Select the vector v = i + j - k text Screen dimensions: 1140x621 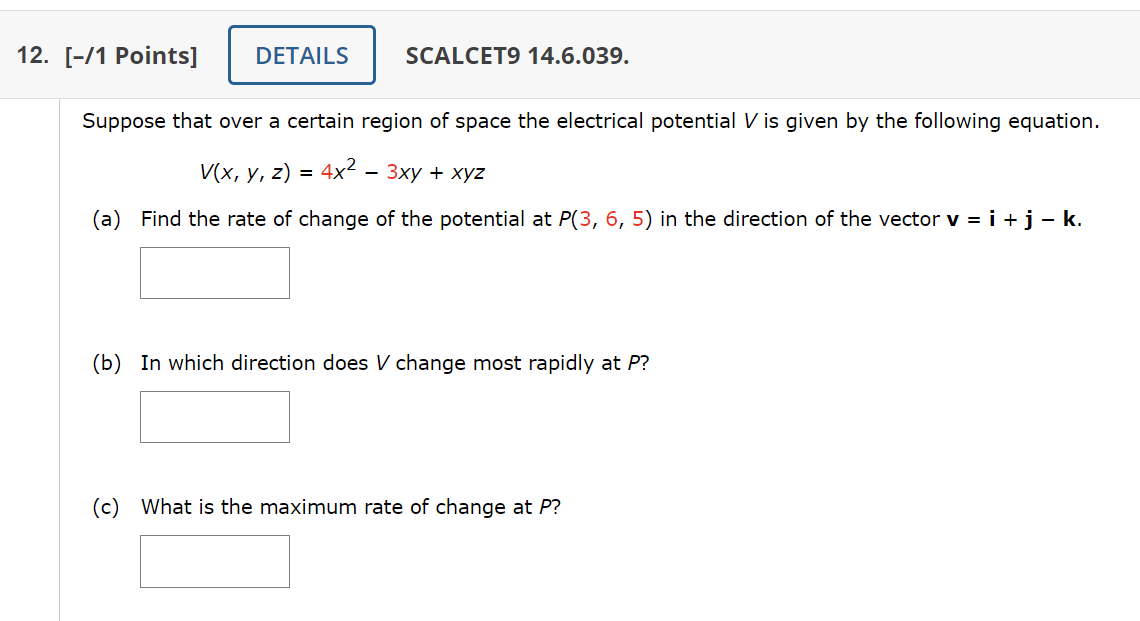tap(1023, 218)
